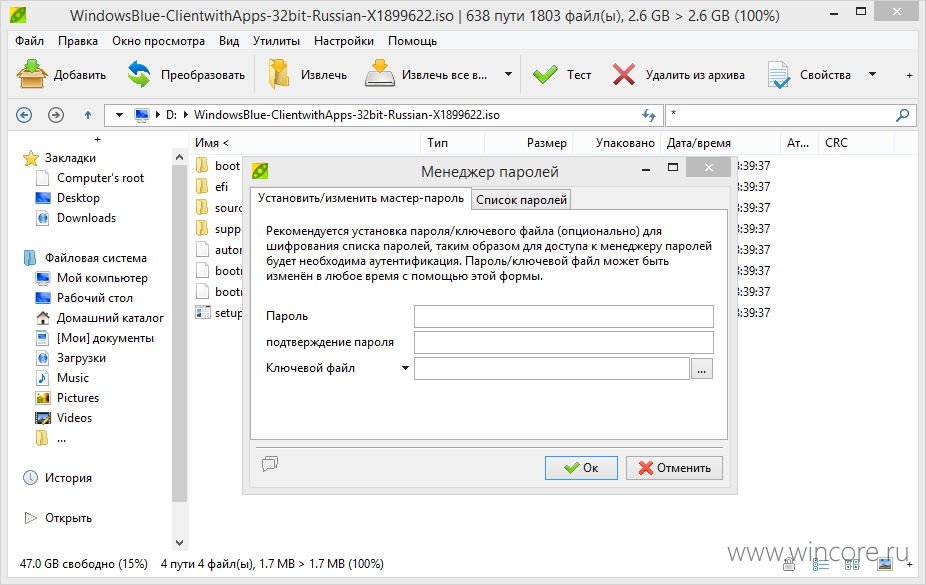Screen dimensions: 926x585
Task: Click the подтверждение пароля input field
Action: 563,342
